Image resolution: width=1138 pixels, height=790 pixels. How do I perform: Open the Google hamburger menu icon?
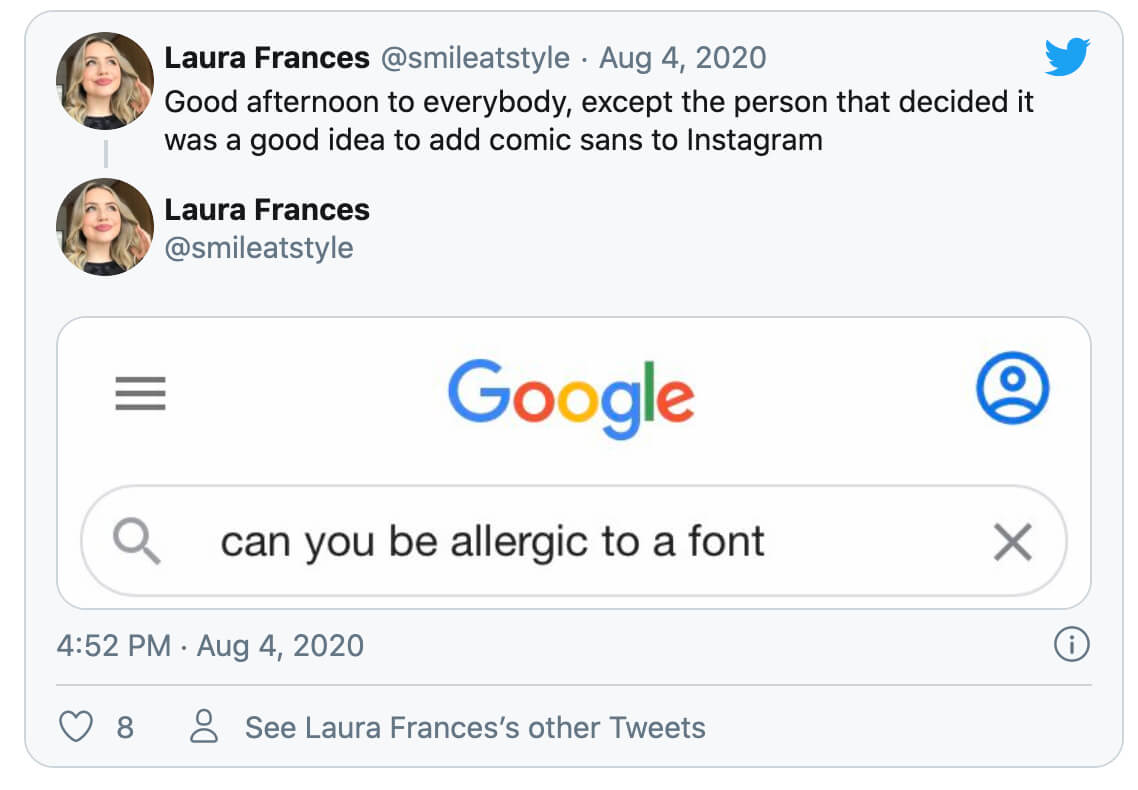[x=140, y=394]
